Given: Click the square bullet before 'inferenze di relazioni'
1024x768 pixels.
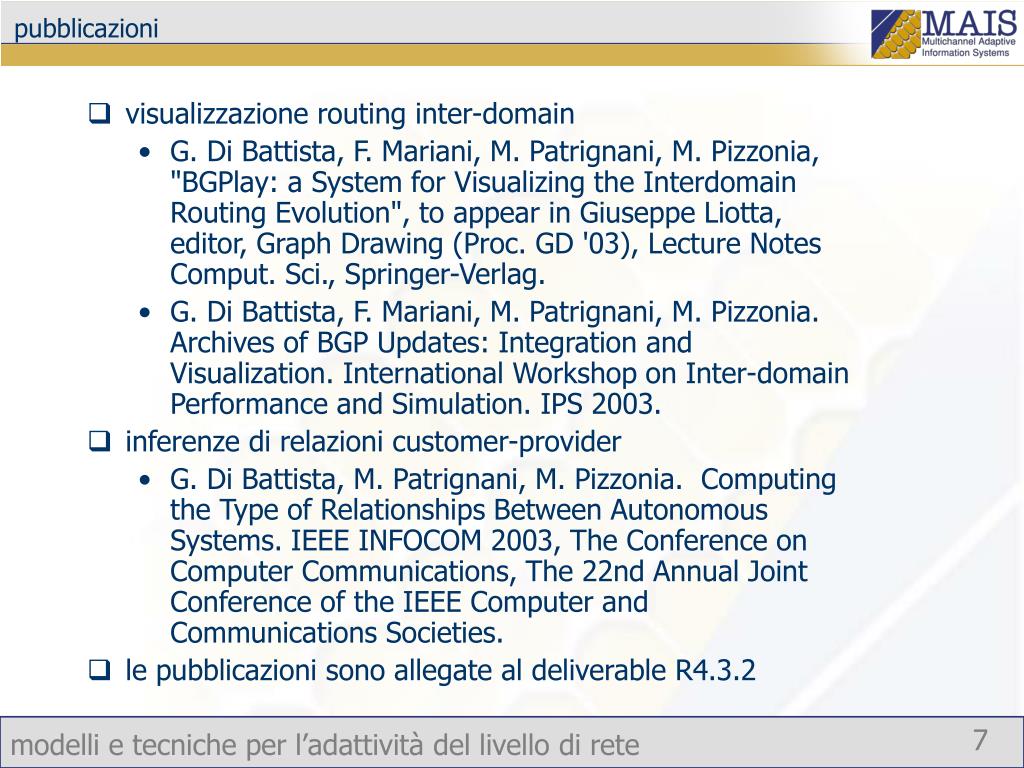Looking at the screenshot, I should coord(99,441).
